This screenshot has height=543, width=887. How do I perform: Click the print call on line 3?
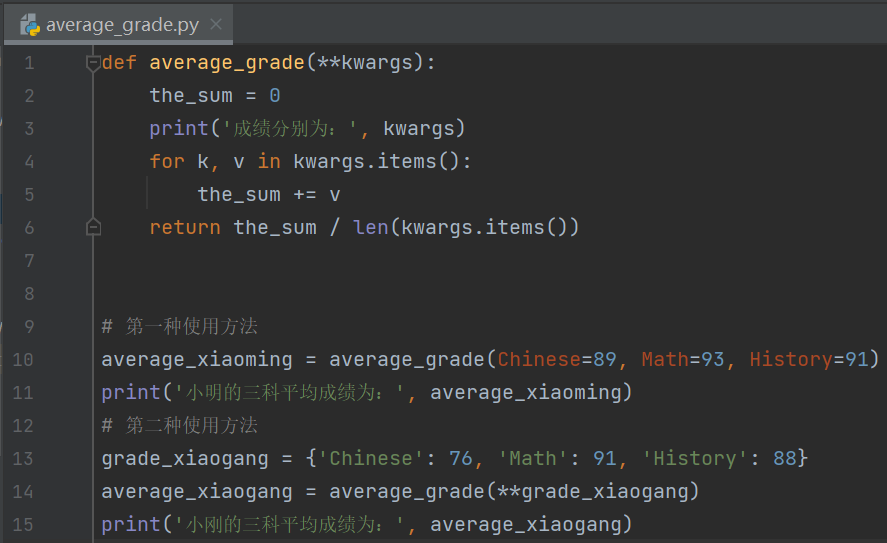(172, 128)
